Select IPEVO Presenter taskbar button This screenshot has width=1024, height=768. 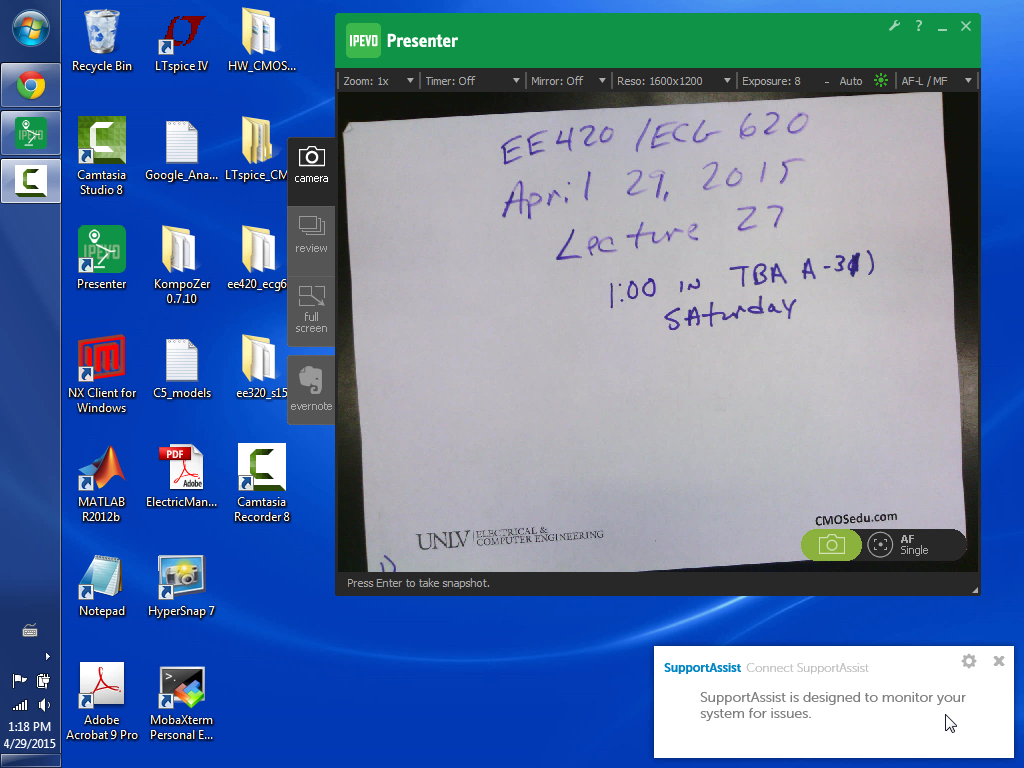coord(31,133)
